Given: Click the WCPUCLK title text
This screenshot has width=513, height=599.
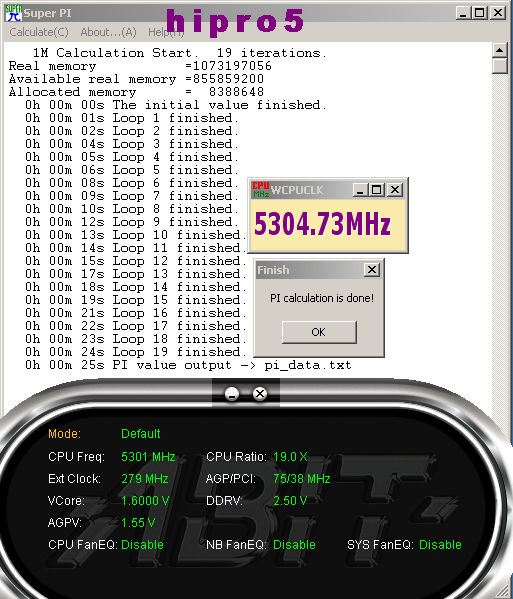Looking at the screenshot, I should (x=297, y=190).
